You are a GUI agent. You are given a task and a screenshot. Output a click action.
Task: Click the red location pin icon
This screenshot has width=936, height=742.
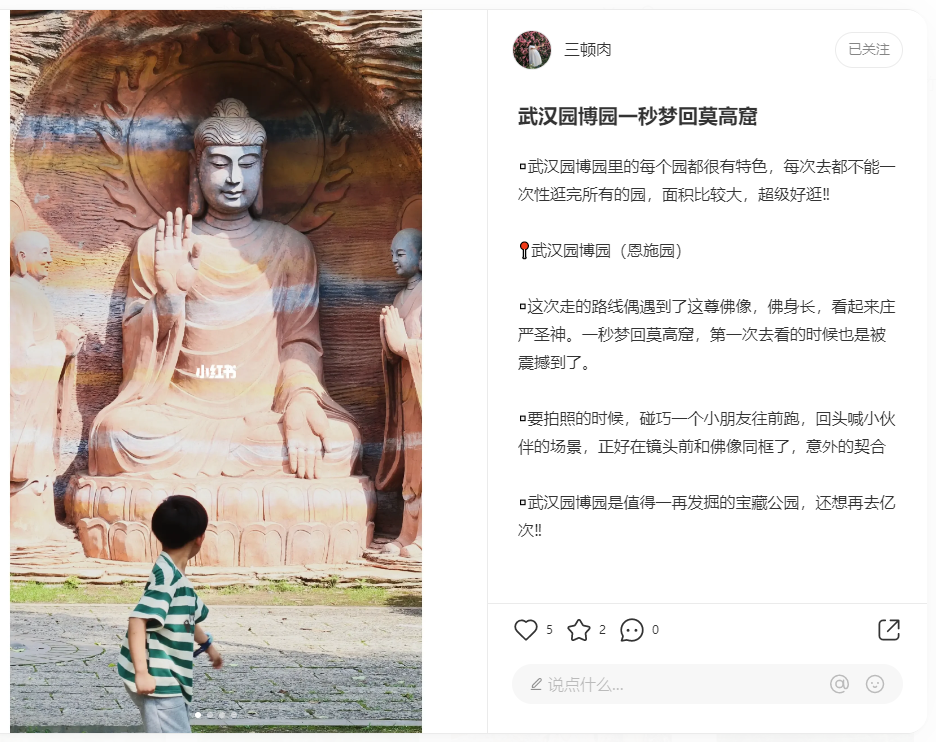[x=524, y=250]
